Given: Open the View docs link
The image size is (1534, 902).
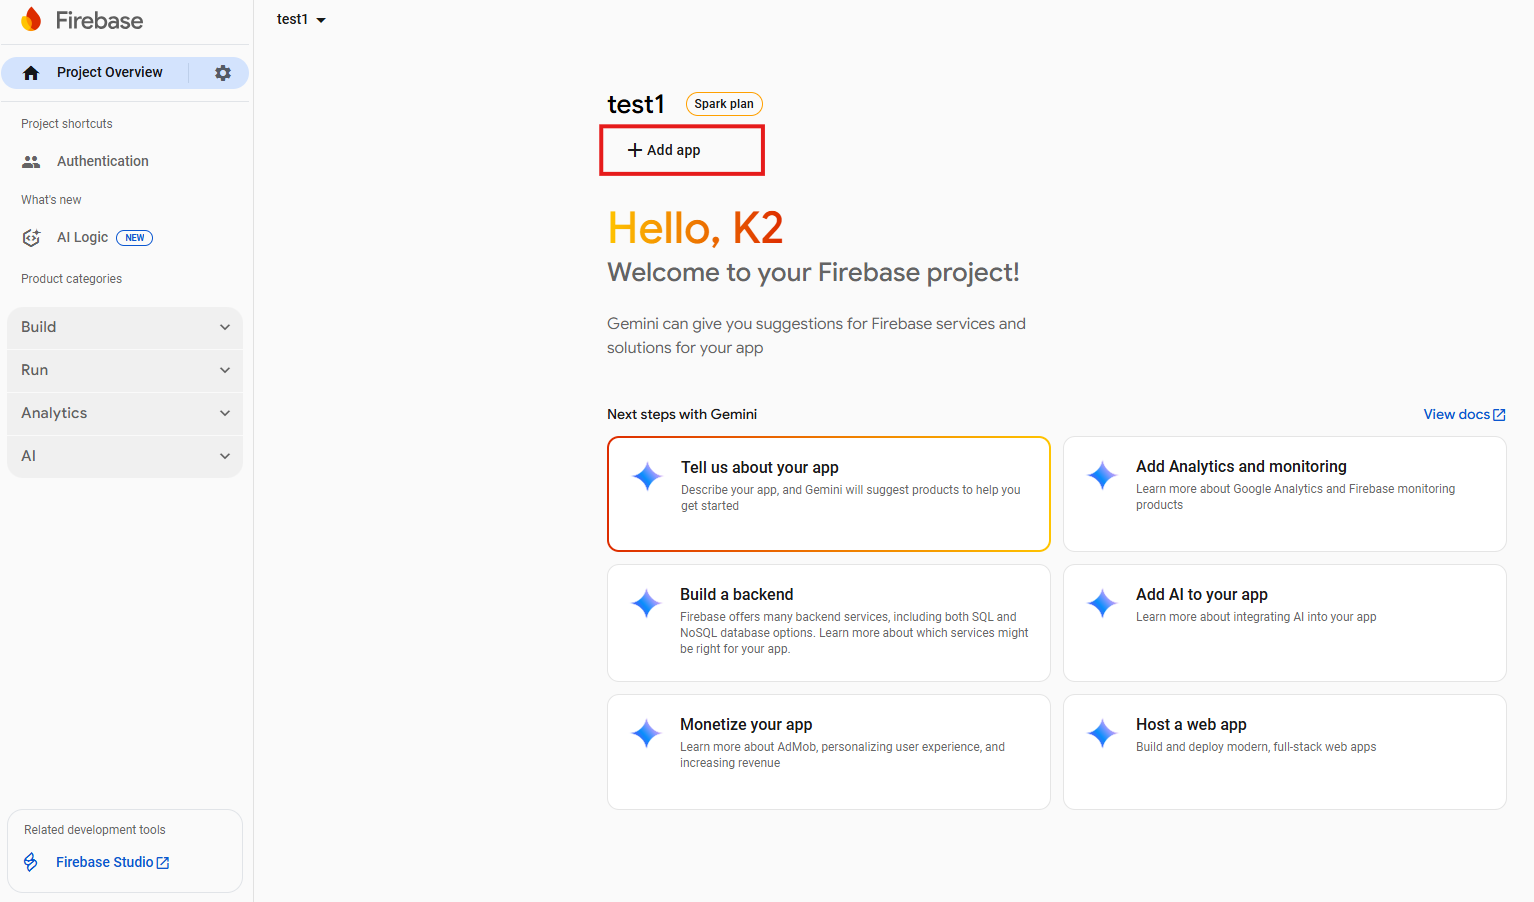Looking at the screenshot, I should tap(1463, 414).
